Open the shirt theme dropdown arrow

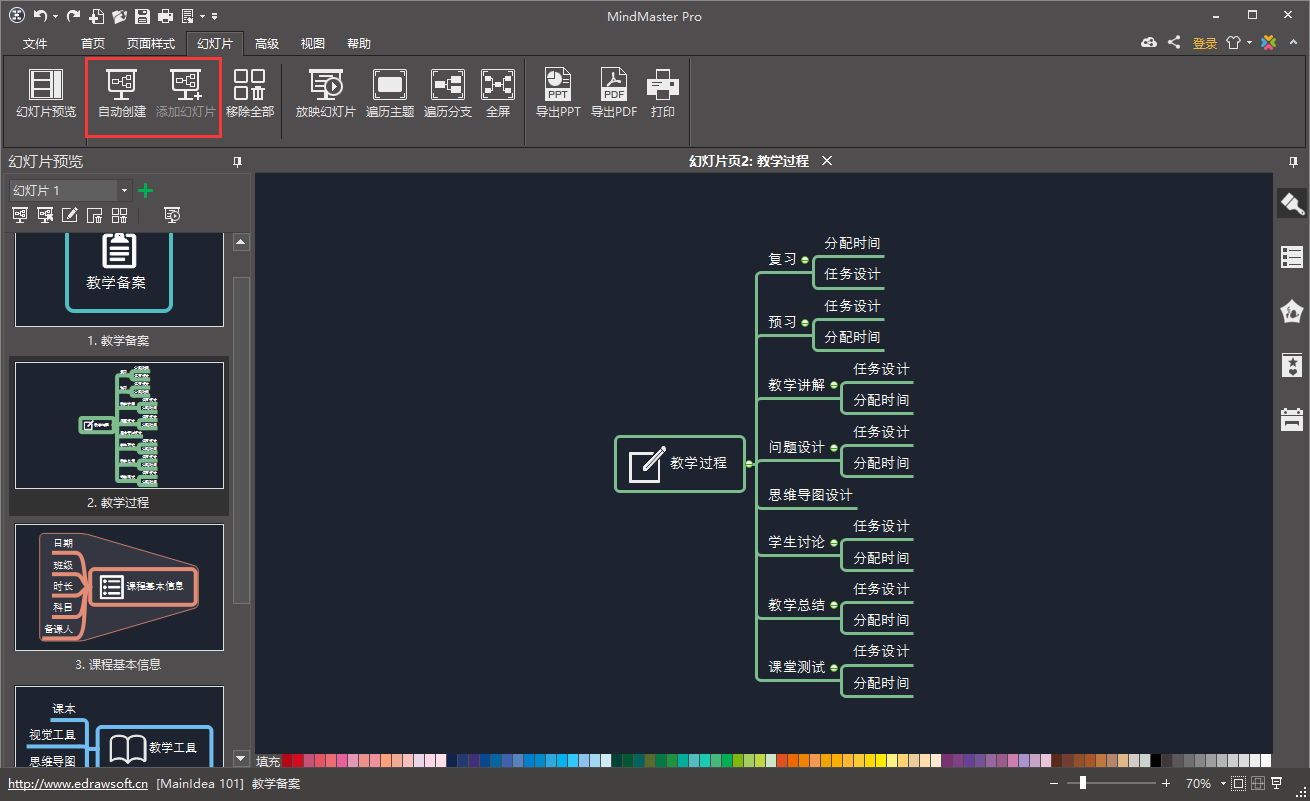[1249, 44]
